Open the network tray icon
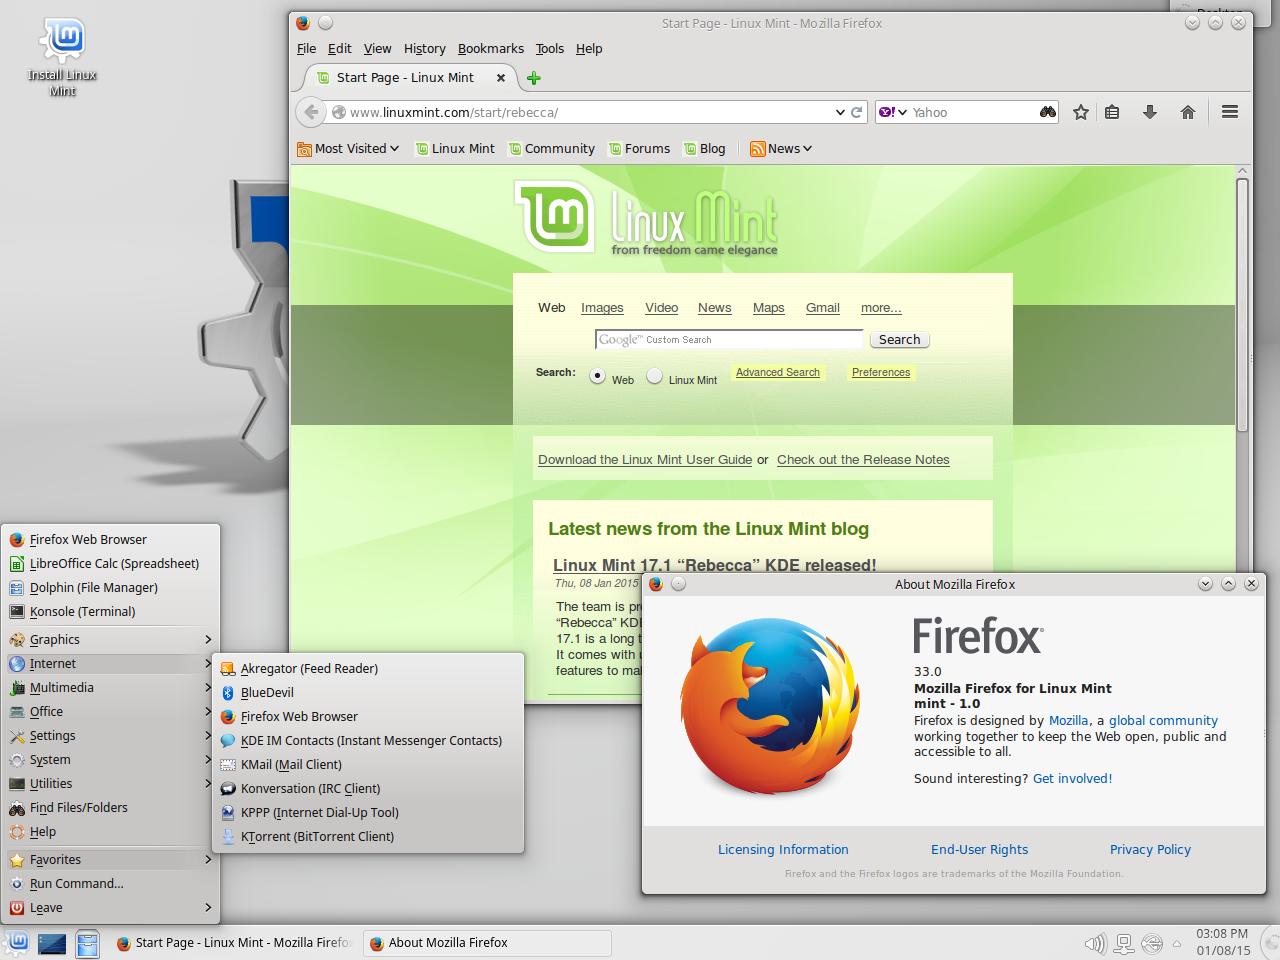This screenshot has height=960, width=1280. pyautogui.click(x=1124, y=943)
